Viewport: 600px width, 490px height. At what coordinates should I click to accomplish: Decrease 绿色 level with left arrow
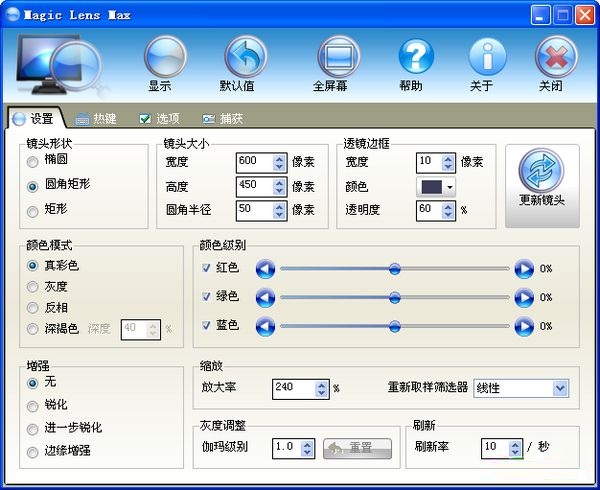(265, 298)
